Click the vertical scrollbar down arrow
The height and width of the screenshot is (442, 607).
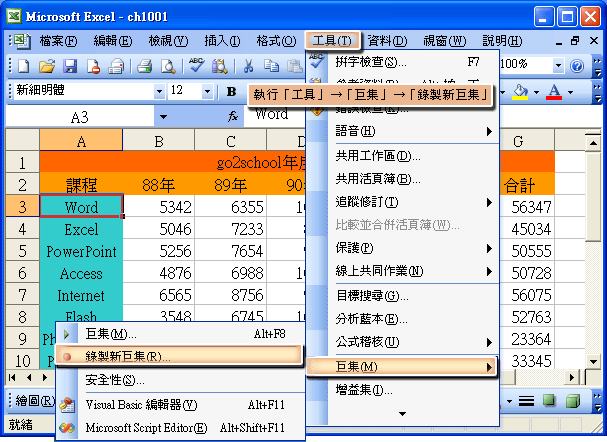click(x=593, y=362)
